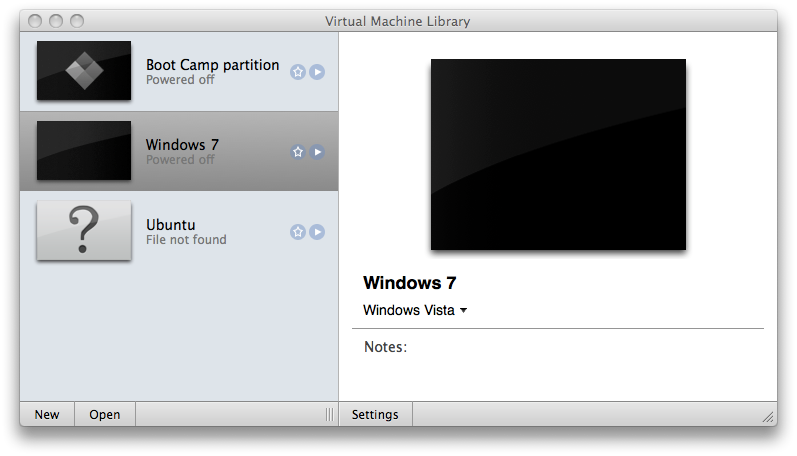Click the Ubuntu question mark thumbnail
Viewport: 797px width, 456px height.
pyautogui.click(x=84, y=230)
